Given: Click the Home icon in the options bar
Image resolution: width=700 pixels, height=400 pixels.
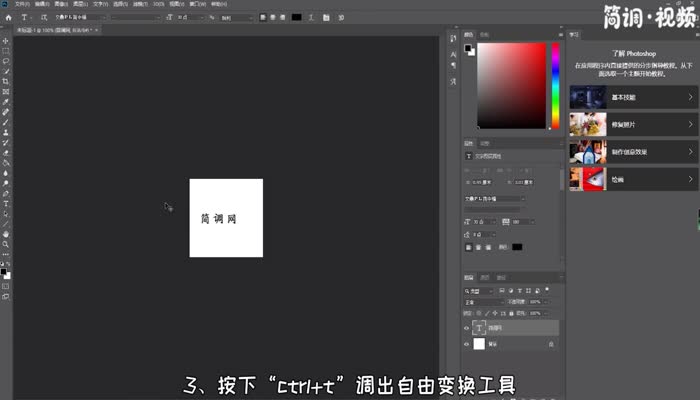Looking at the screenshot, I should [7, 17].
